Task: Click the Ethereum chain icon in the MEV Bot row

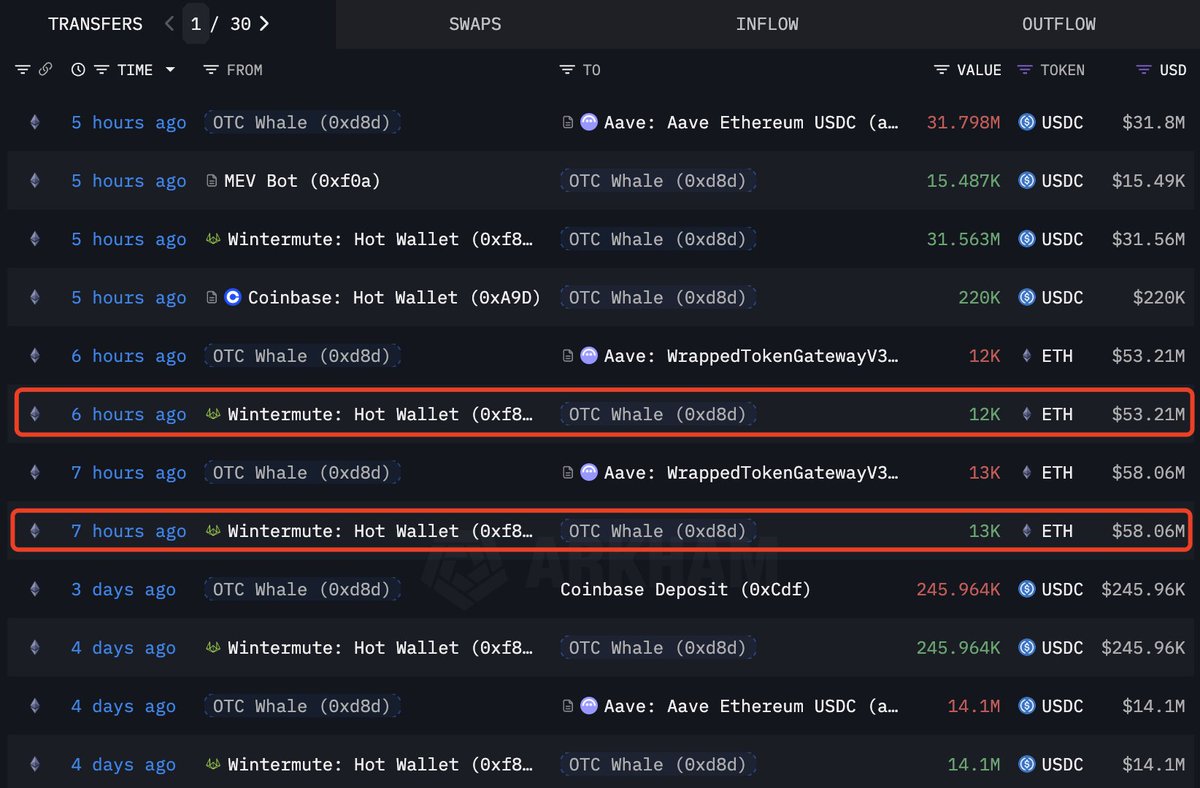Action: click(36, 181)
